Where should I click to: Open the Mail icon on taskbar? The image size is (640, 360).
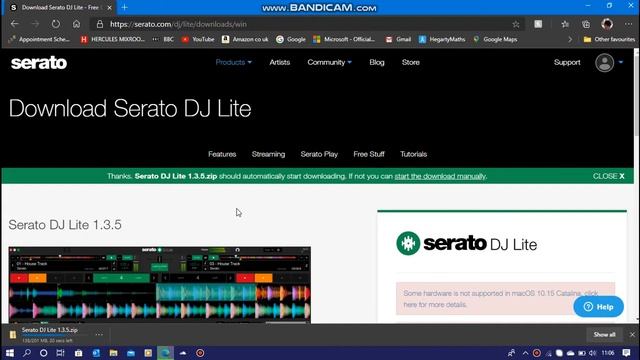pyautogui.click(x=131, y=353)
